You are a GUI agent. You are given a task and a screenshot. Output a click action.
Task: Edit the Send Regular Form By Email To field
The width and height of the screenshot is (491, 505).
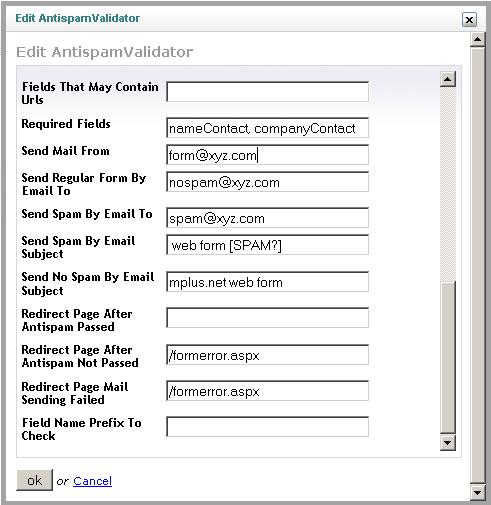coord(267,182)
